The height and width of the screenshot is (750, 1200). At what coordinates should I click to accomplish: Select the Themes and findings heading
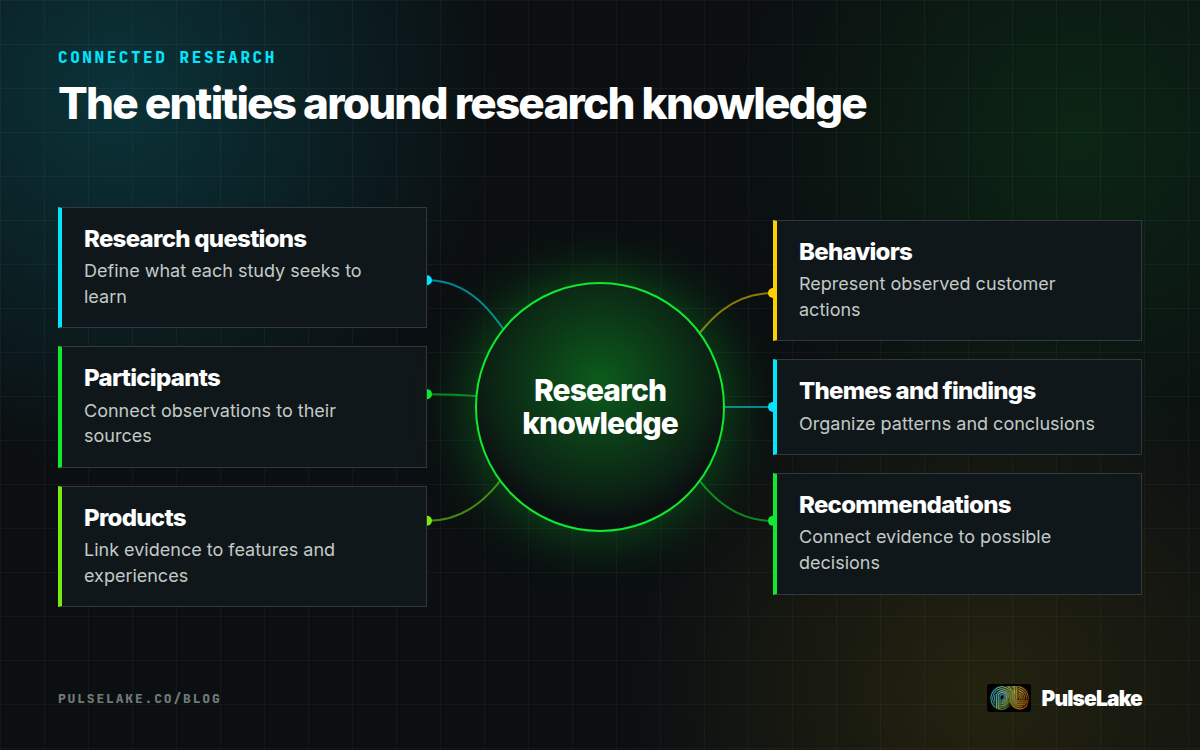(x=917, y=391)
